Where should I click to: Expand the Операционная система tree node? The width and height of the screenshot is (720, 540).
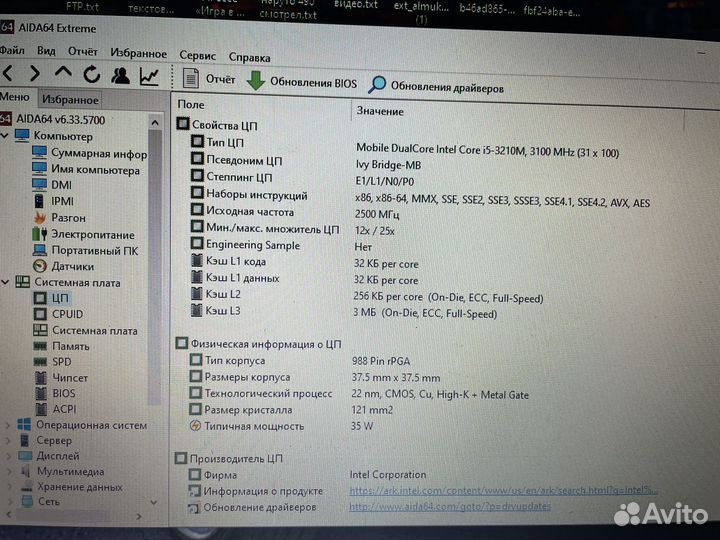[x=8, y=424]
